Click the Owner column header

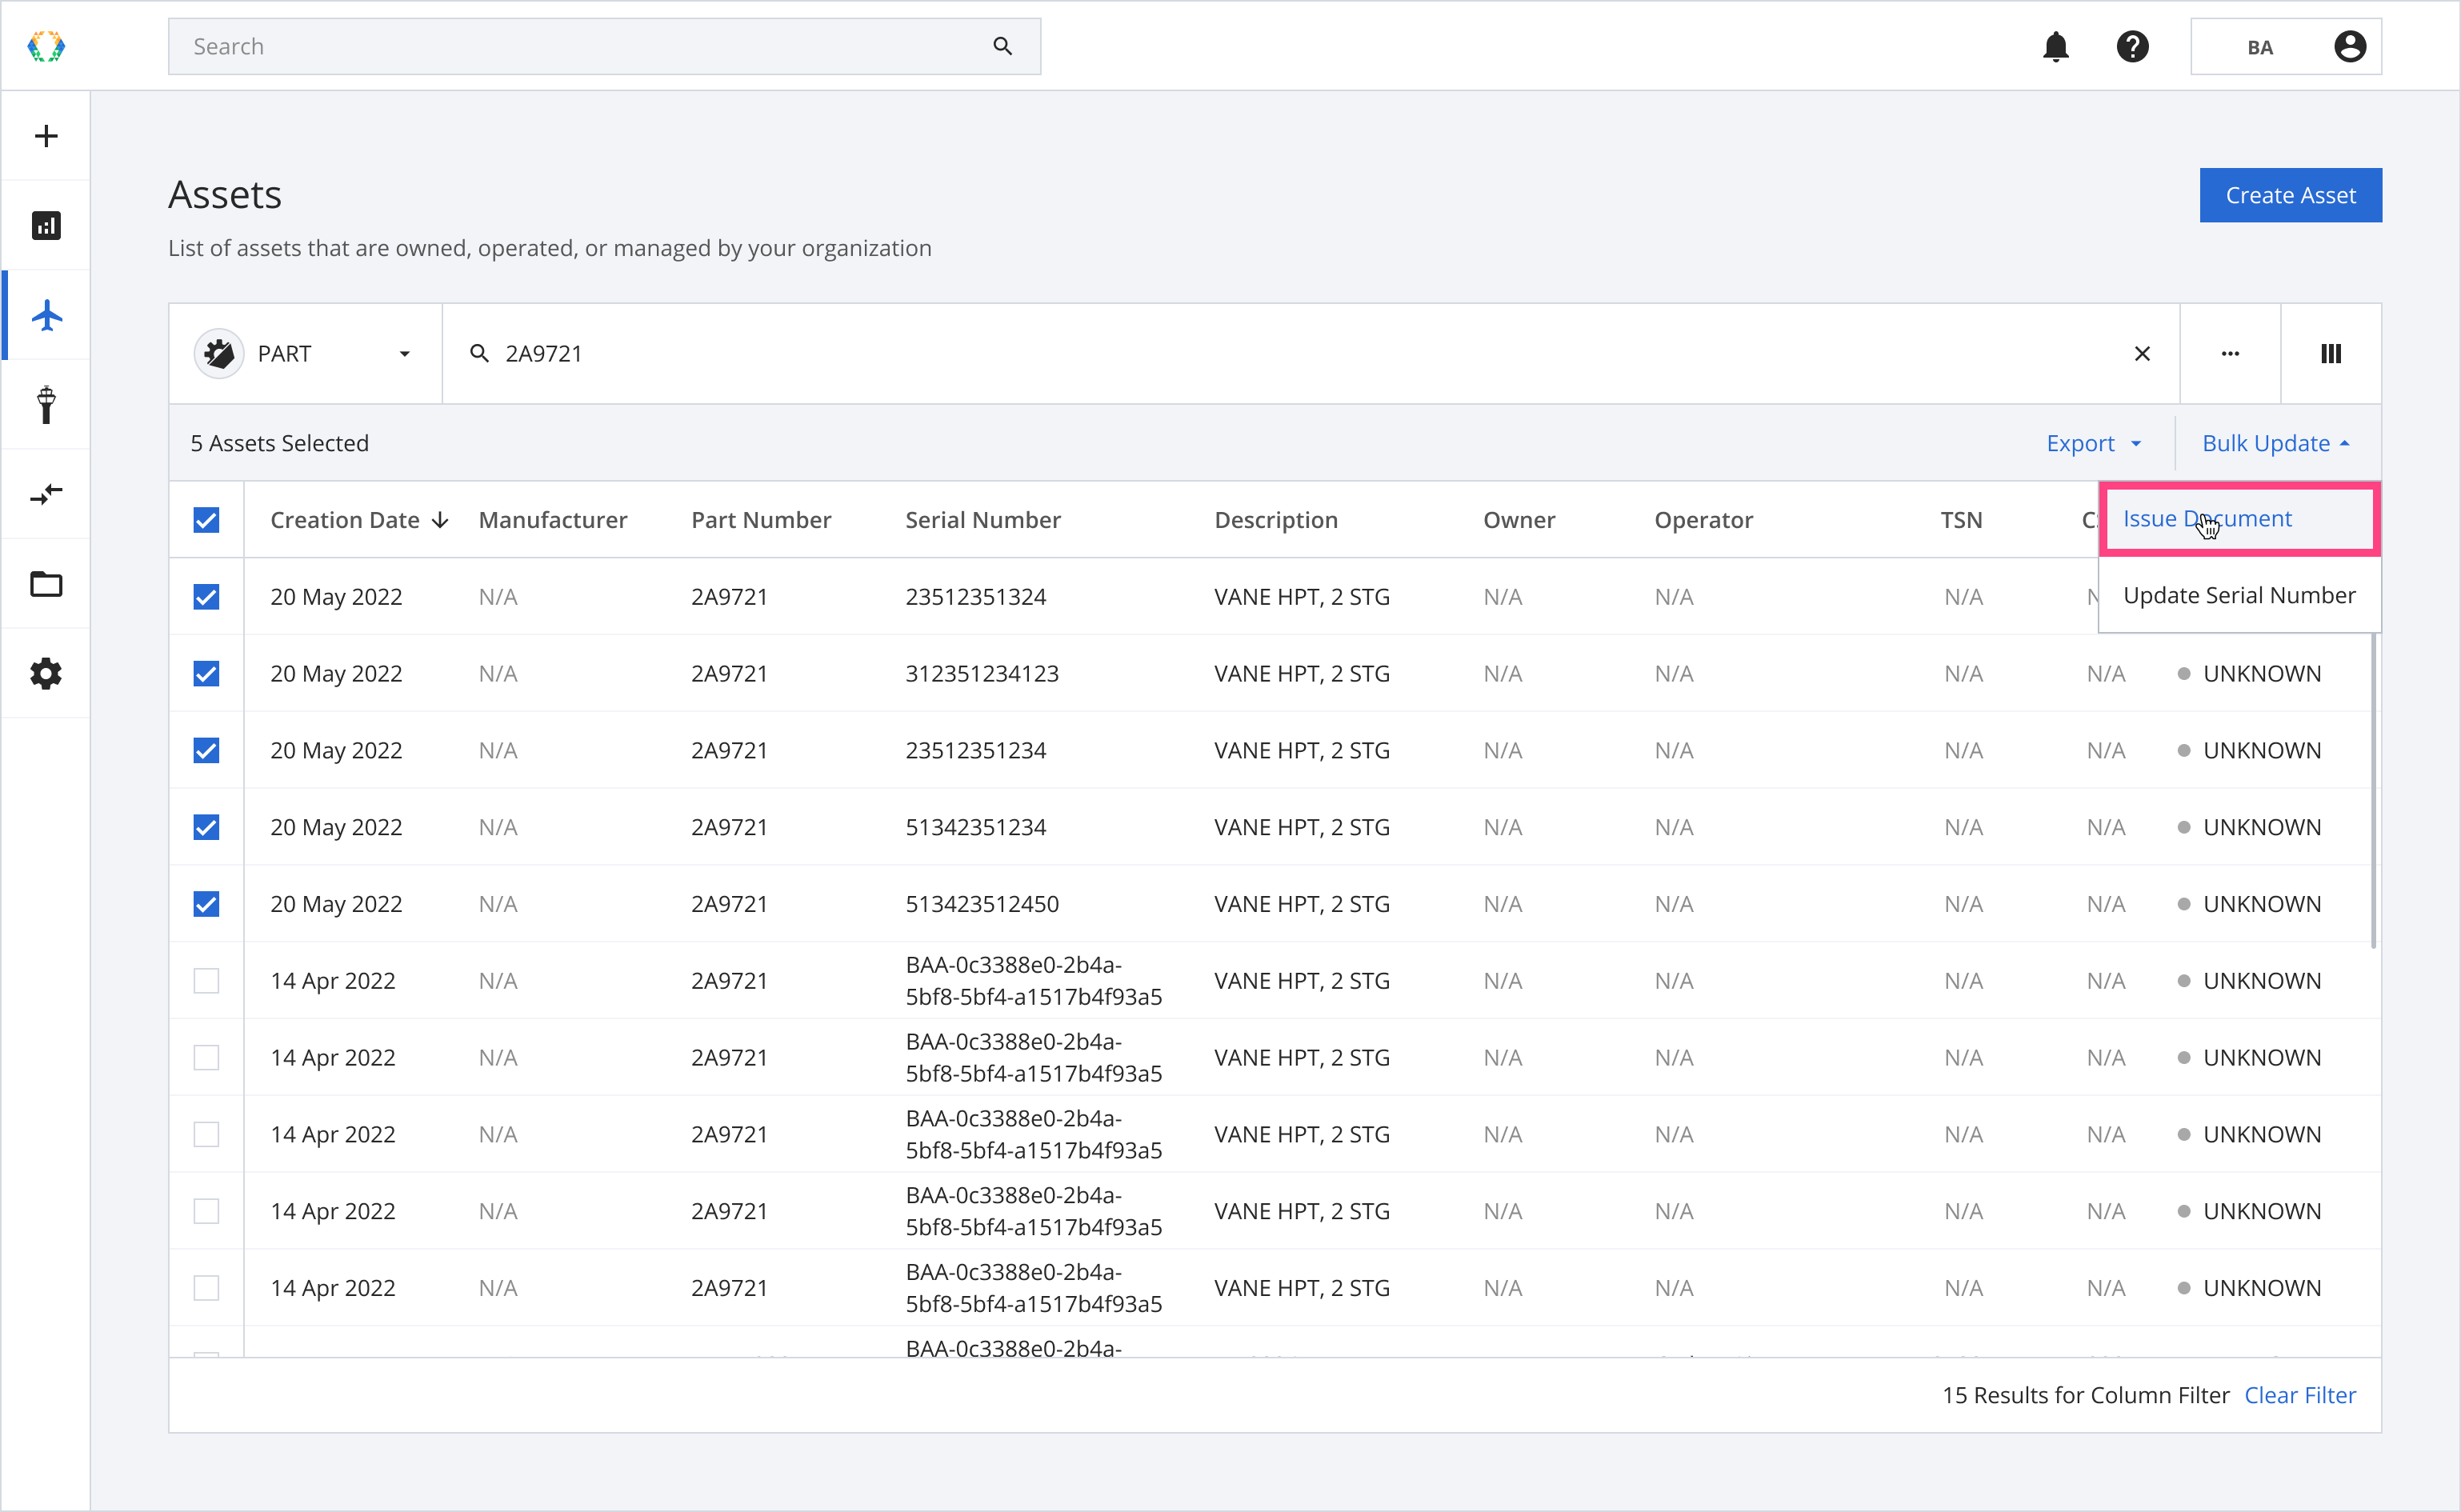[1519, 520]
